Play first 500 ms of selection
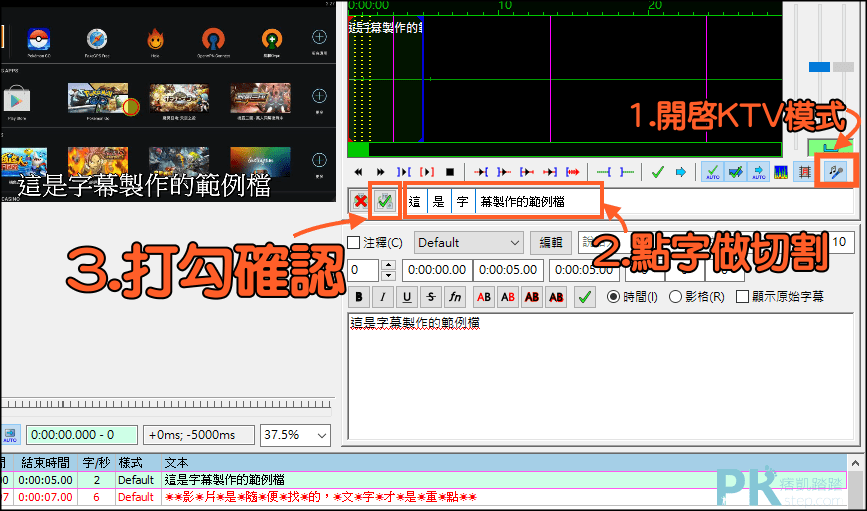This screenshot has height=511, width=867. click(x=526, y=172)
